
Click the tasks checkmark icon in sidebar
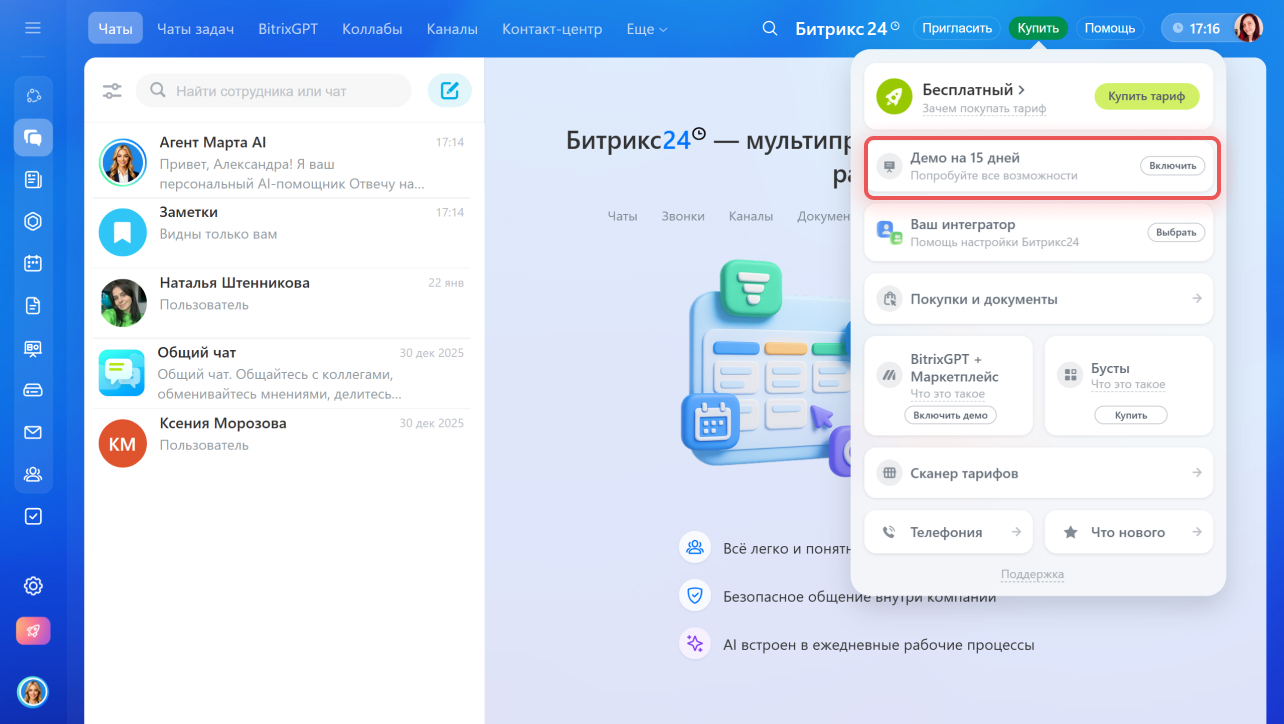(33, 516)
